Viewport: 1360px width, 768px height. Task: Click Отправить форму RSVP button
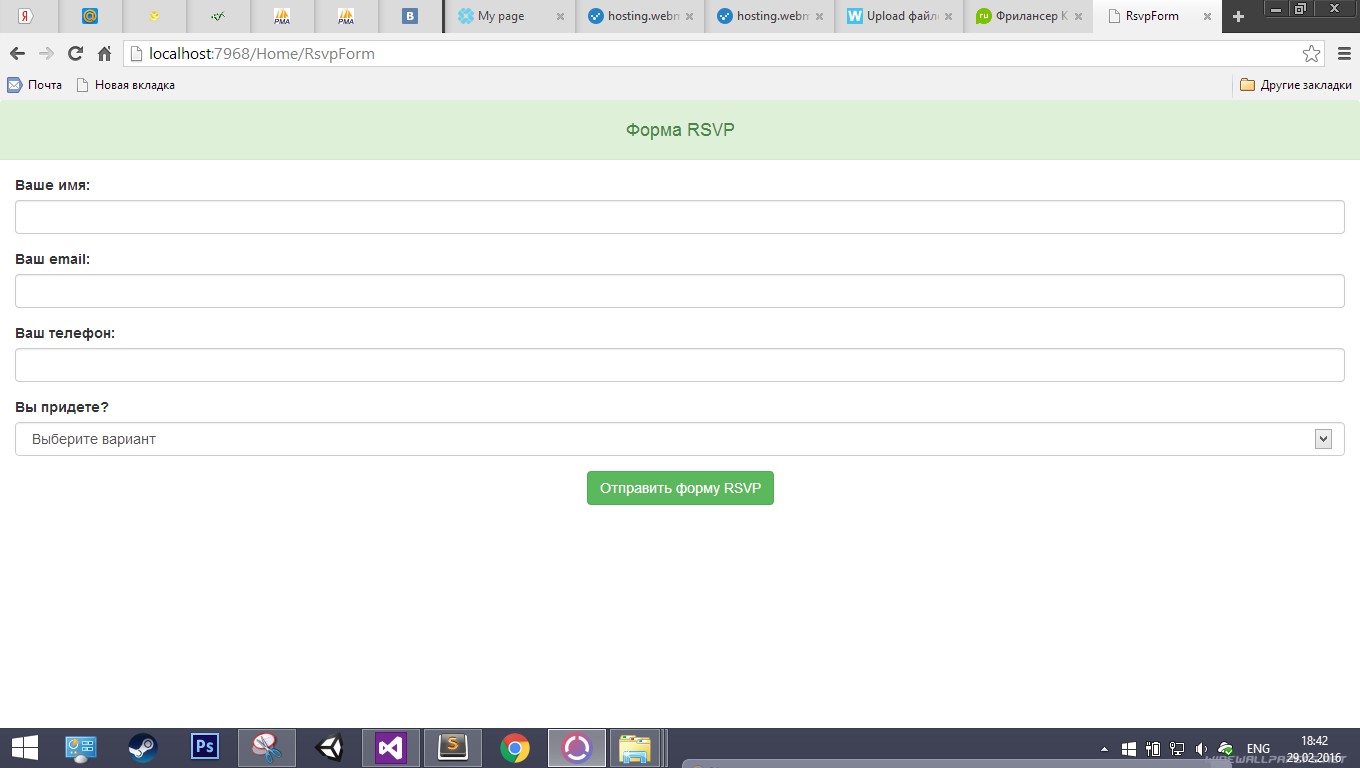tap(680, 488)
